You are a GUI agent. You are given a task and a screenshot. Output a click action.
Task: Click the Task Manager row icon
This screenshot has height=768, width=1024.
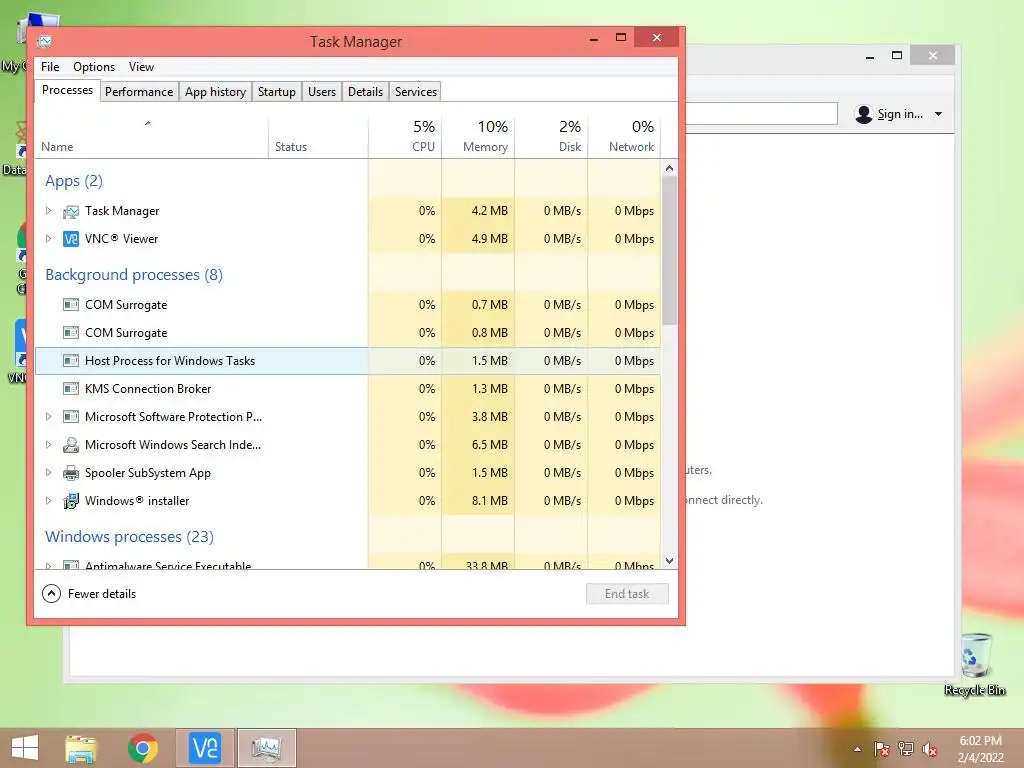tap(71, 212)
